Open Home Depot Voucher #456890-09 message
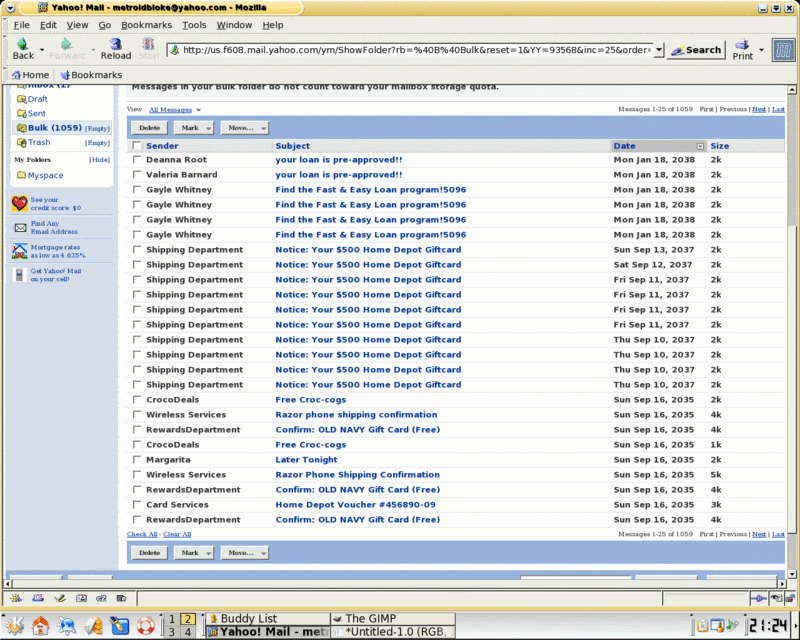Image resolution: width=800 pixels, height=640 pixels. point(356,505)
